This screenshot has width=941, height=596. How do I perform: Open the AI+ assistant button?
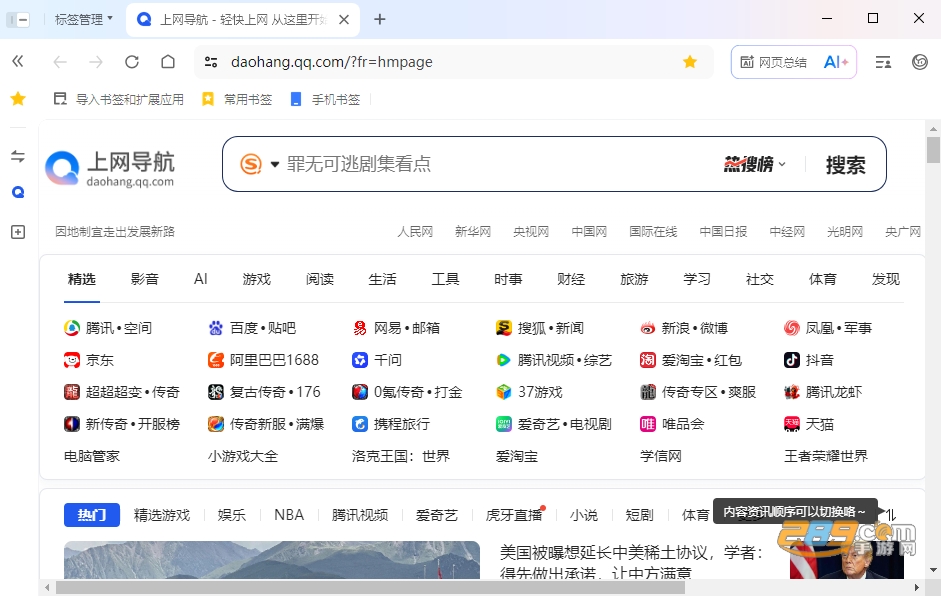[x=835, y=62]
